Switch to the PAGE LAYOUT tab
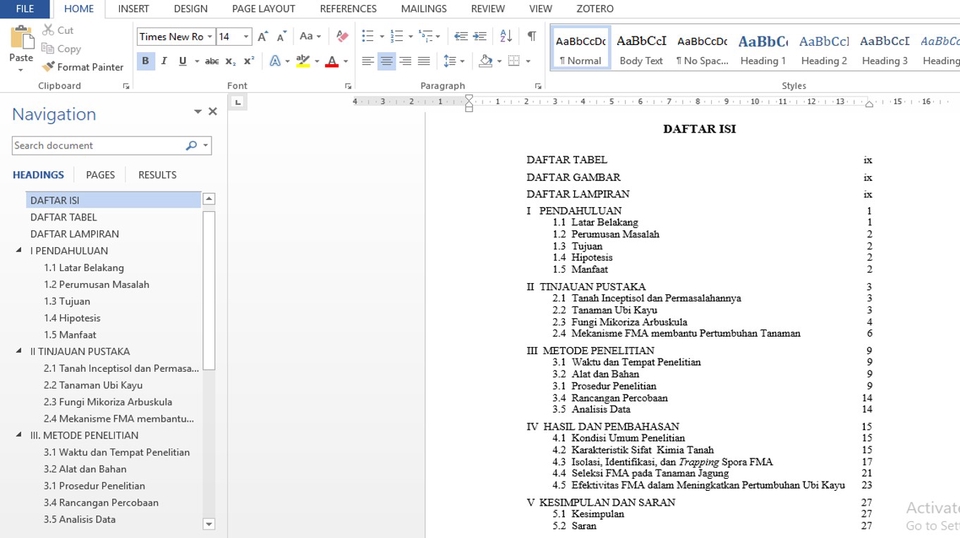This screenshot has height=538, width=960. [263, 9]
